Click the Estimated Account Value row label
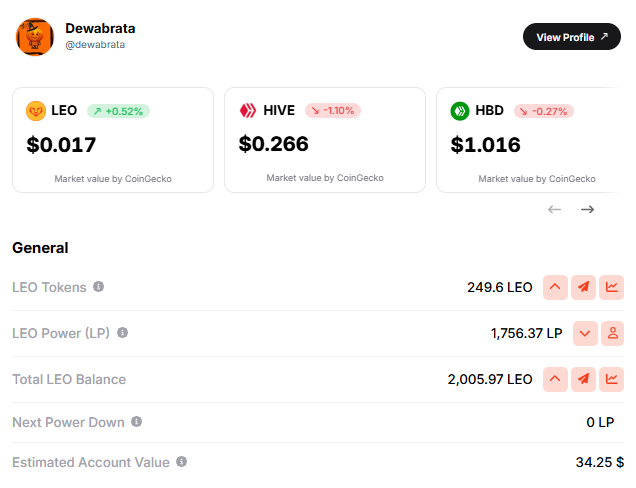 (91, 462)
